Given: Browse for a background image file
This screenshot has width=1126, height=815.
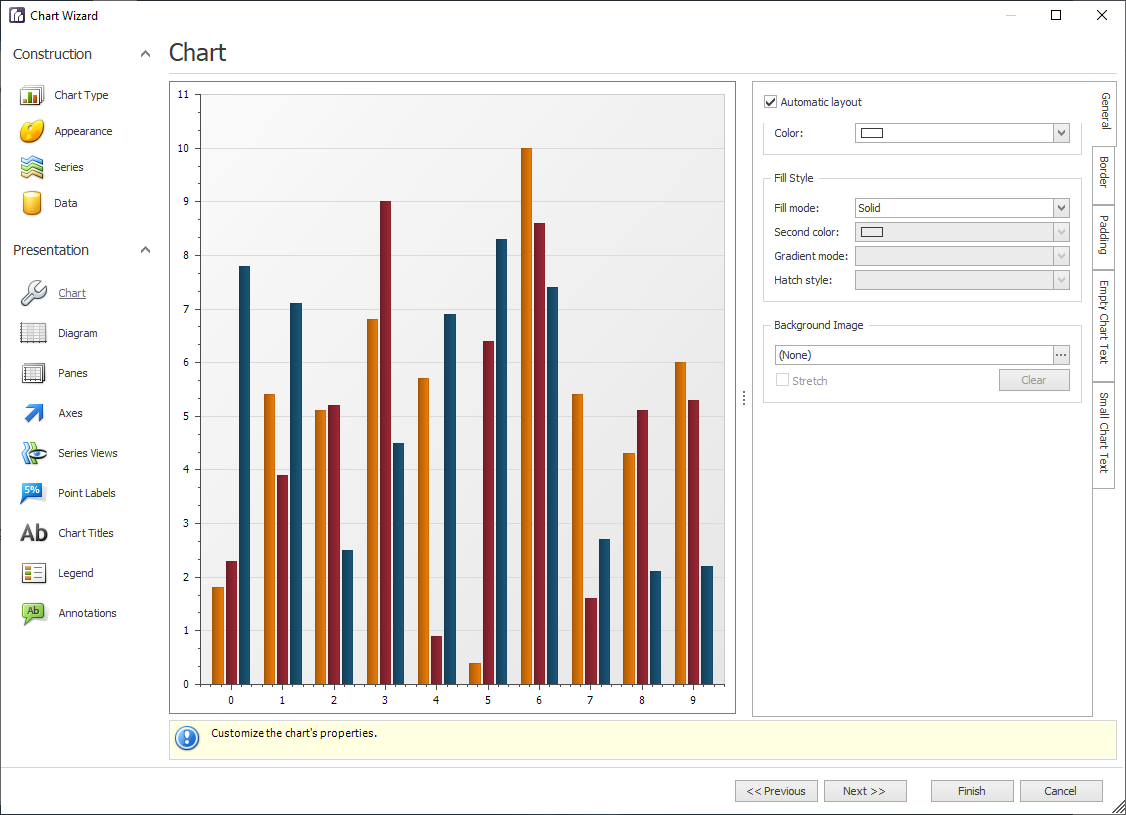Looking at the screenshot, I should click(x=1060, y=355).
